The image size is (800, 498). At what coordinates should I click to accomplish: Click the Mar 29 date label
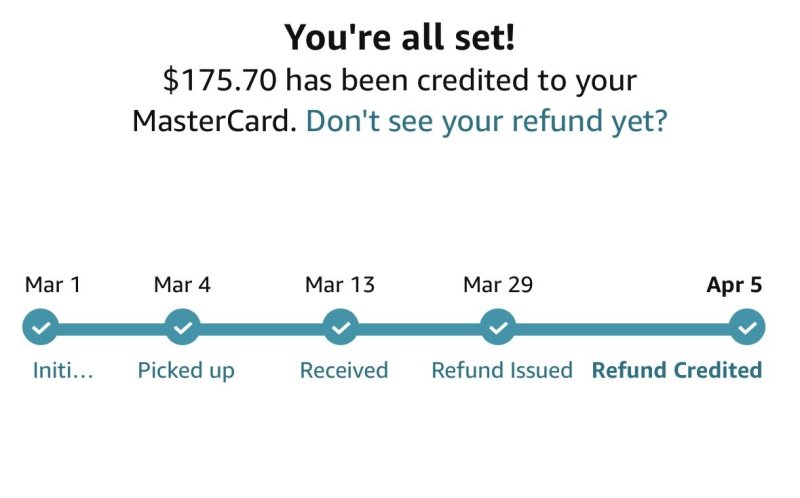pyautogui.click(x=497, y=285)
